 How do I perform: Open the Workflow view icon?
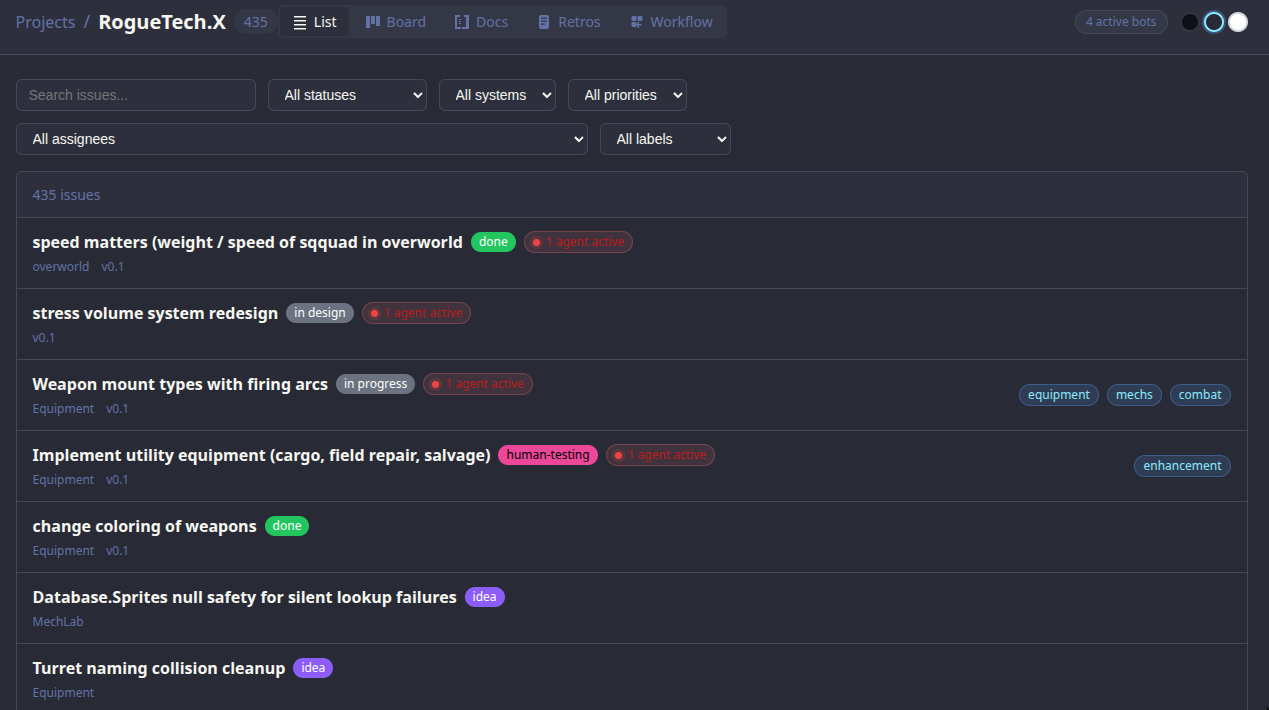click(x=637, y=22)
